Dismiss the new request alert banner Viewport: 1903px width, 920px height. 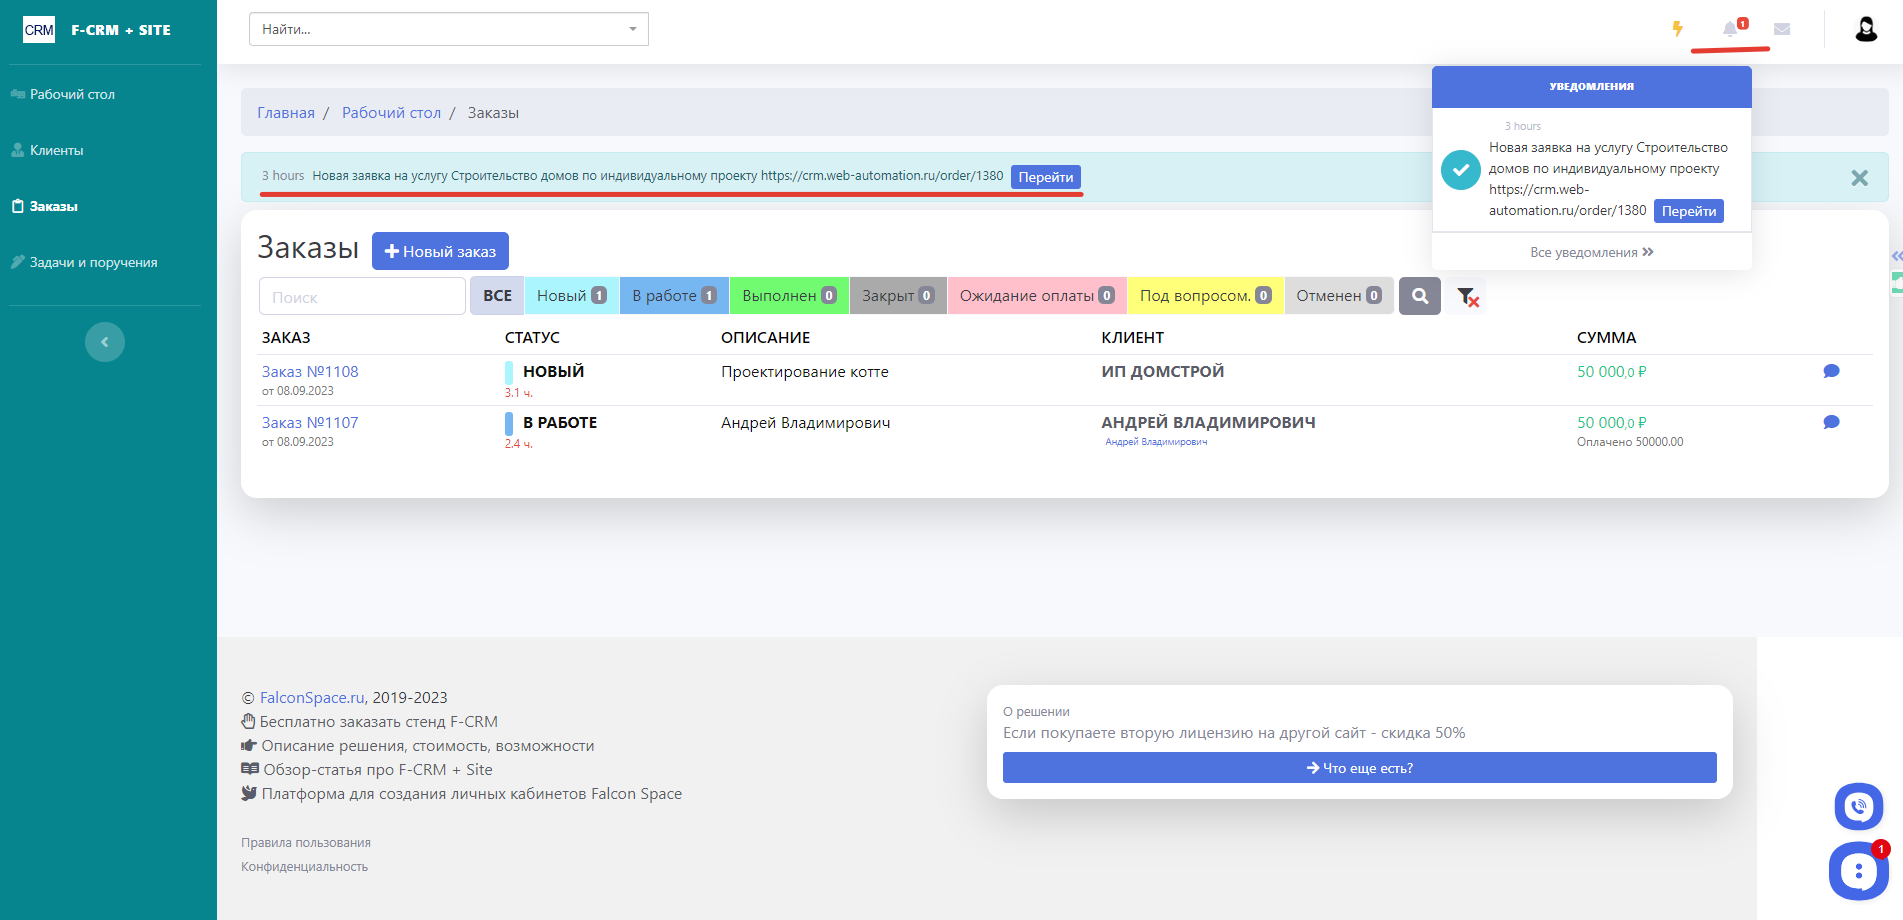pyautogui.click(x=1859, y=178)
